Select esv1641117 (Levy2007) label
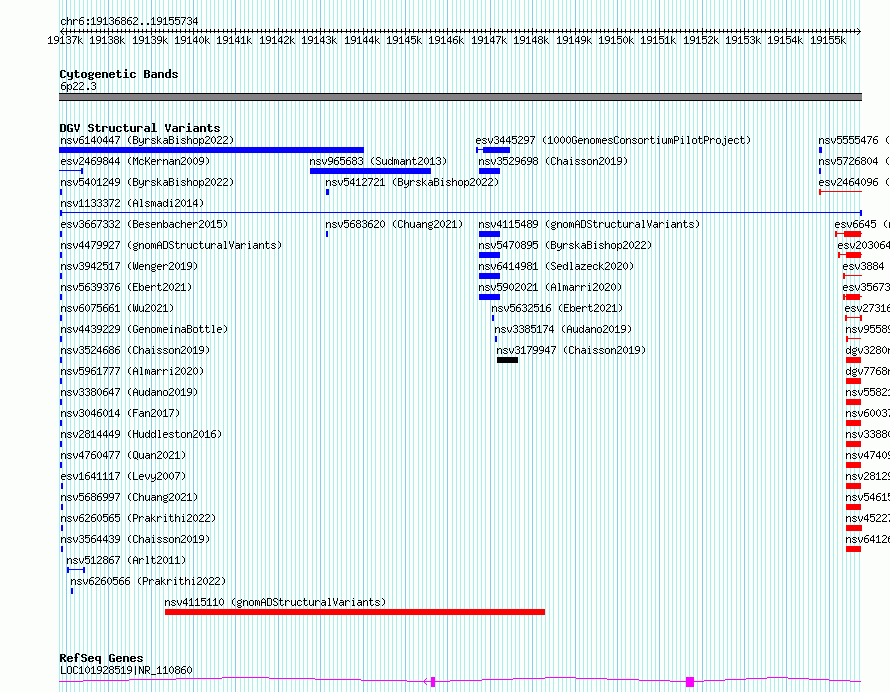The image size is (890, 692). 123,476
